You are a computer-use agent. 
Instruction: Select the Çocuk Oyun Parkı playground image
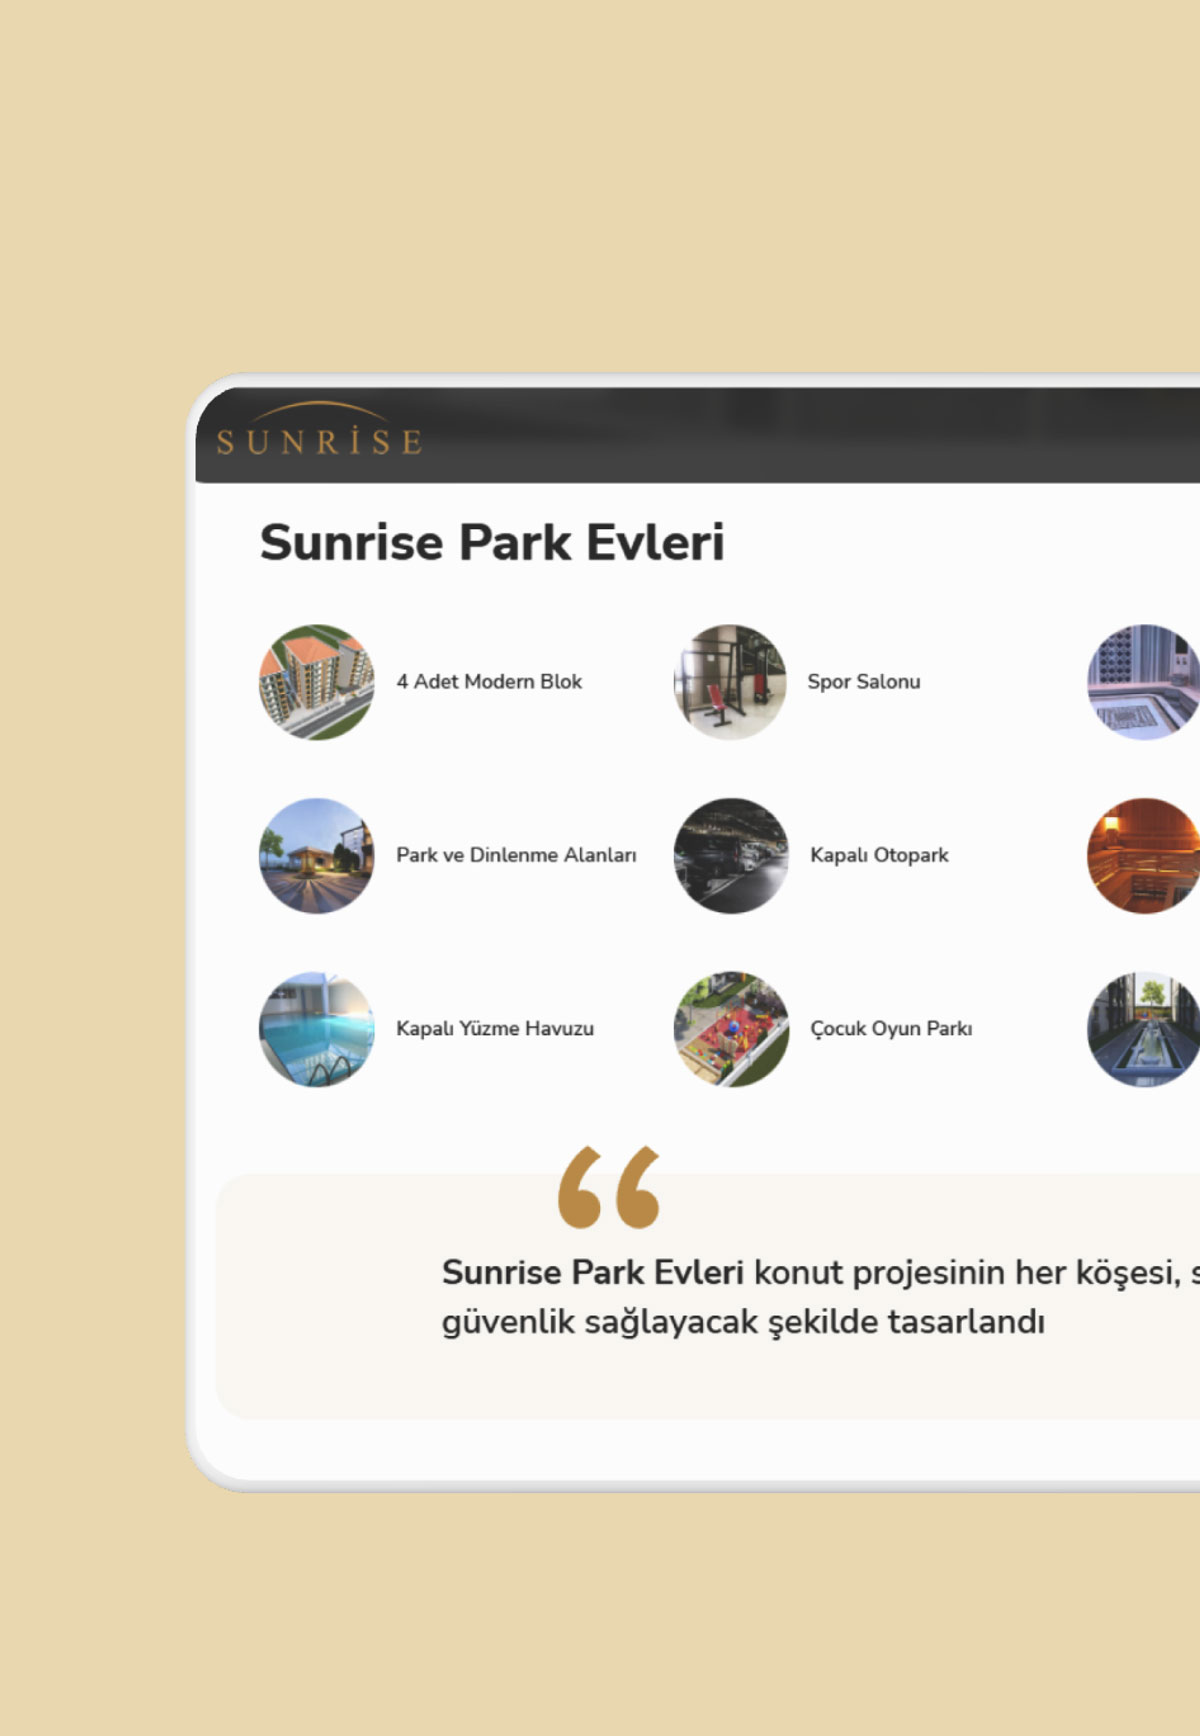[x=730, y=1029]
